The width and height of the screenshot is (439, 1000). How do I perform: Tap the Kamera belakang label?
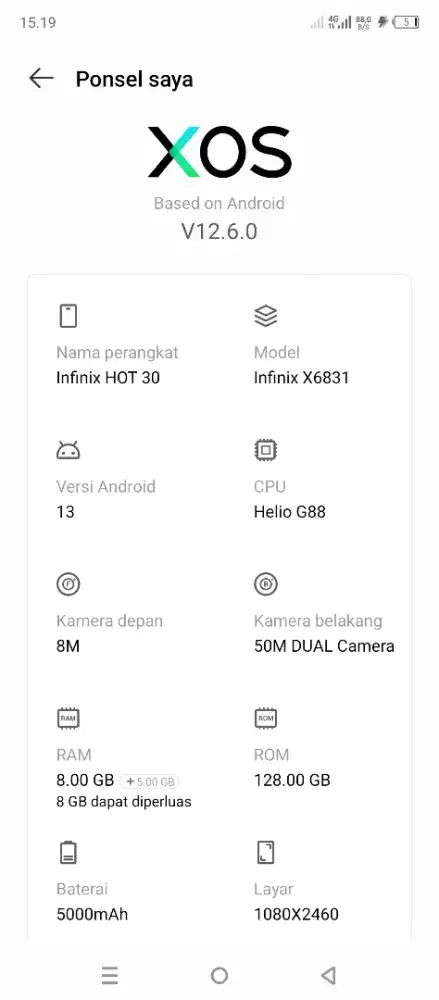click(318, 621)
